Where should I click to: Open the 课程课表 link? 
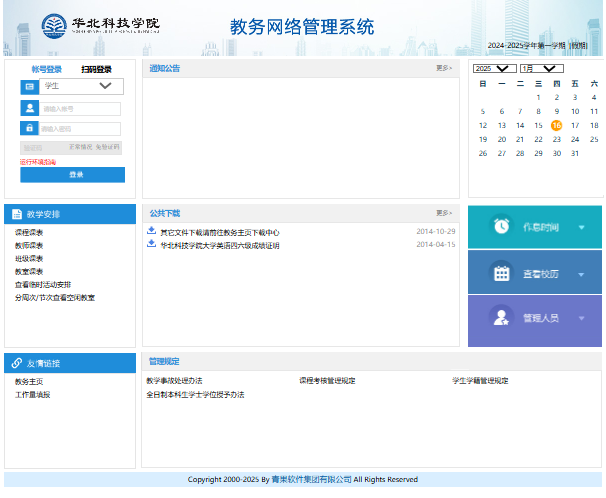tap(29, 232)
